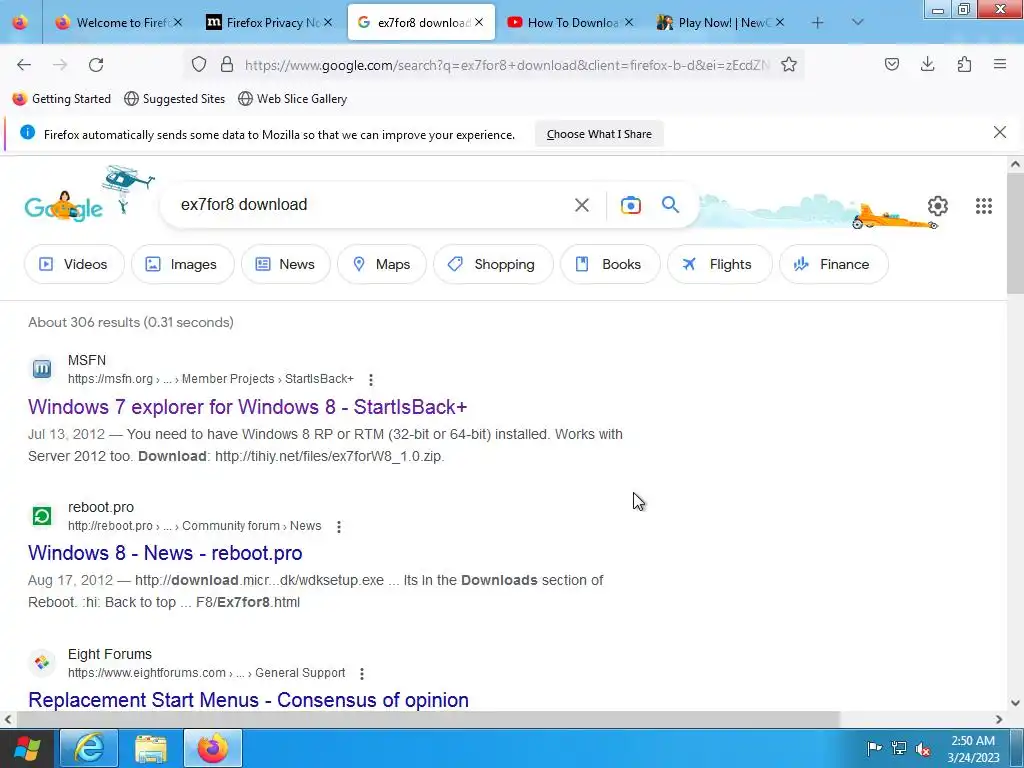Open Replacement Start Menus result link
The image size is (1024, 768).
click(x=248, y=700)
